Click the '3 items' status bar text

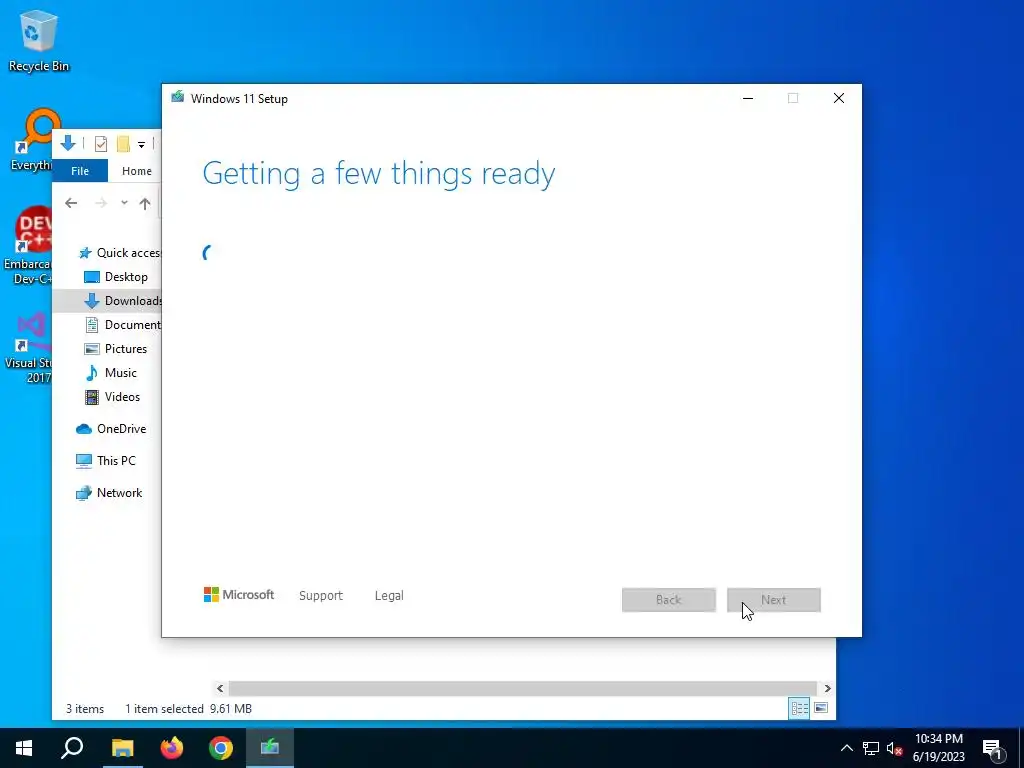coord(85,709)
